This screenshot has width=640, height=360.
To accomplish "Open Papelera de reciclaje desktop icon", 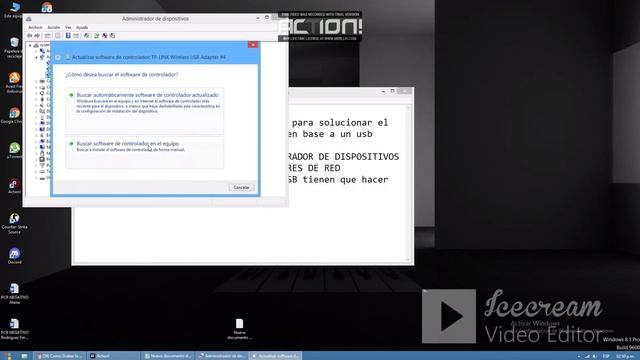I will coord(14,48).
